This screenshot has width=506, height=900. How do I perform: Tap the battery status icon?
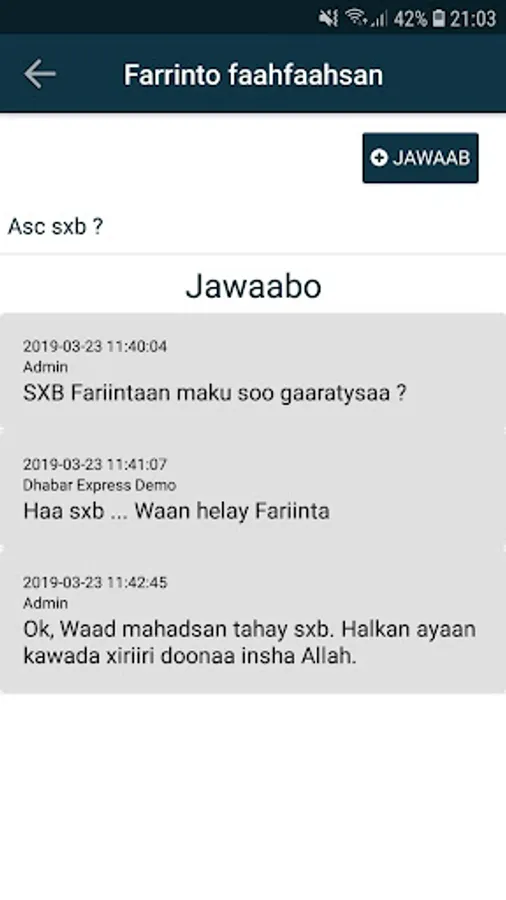[x=438, y=18]
